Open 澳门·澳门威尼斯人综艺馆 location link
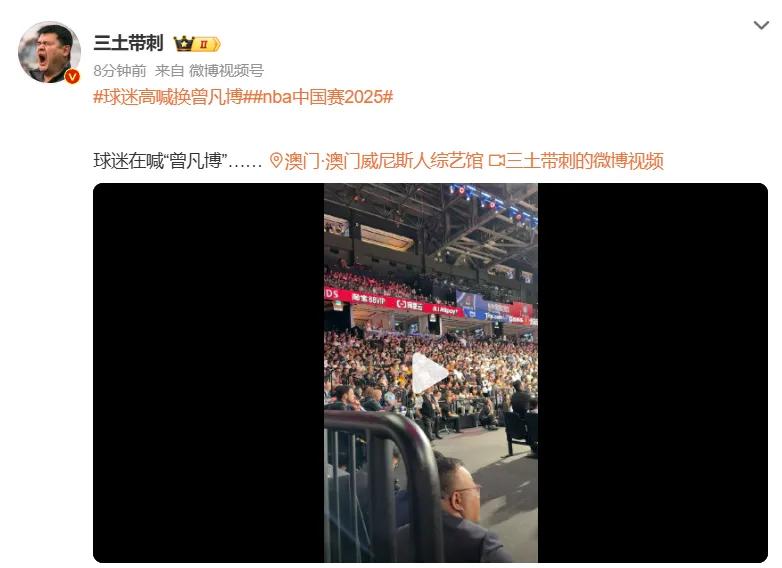The width and height of the screenshot is (782, 568). tap(384, 161)
